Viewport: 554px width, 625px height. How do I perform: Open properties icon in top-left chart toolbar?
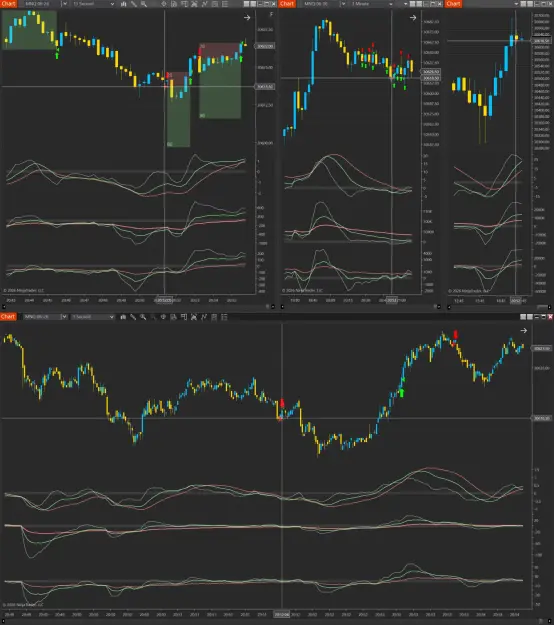point(225,4)
